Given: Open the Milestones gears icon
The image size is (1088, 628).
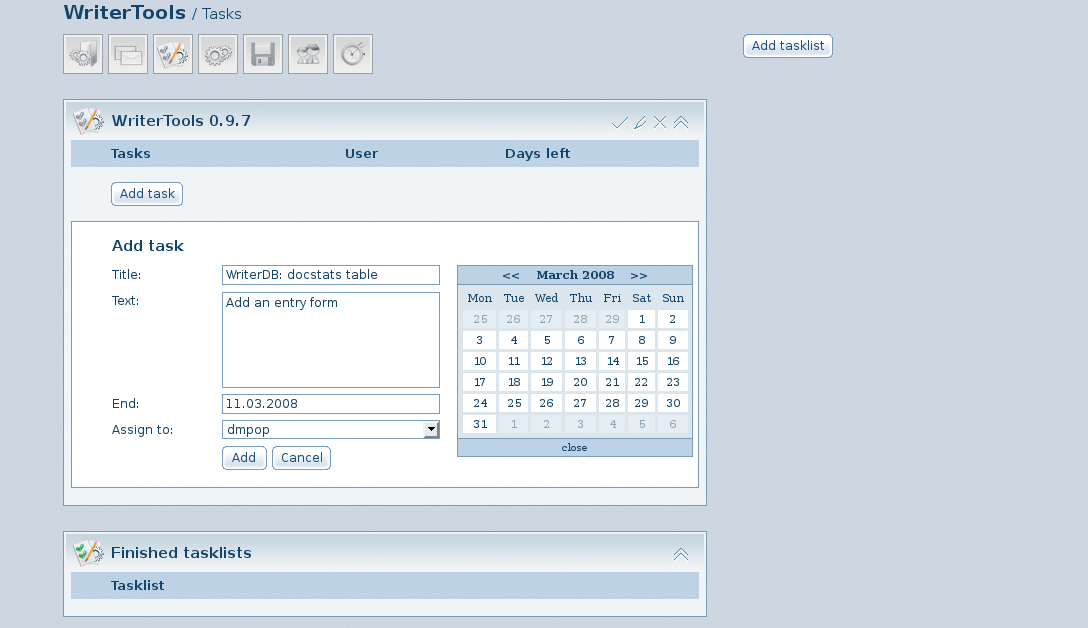Looking at the screenshot, I should tap(218, 54).
